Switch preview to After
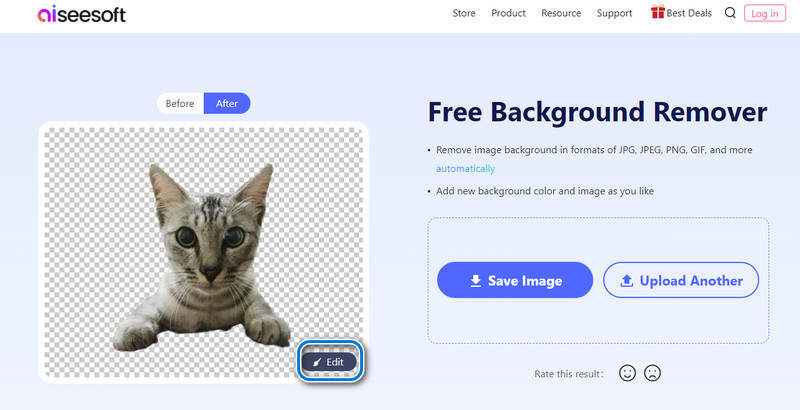This screenshot has width=800, height=410. click(x=227, y=103)
